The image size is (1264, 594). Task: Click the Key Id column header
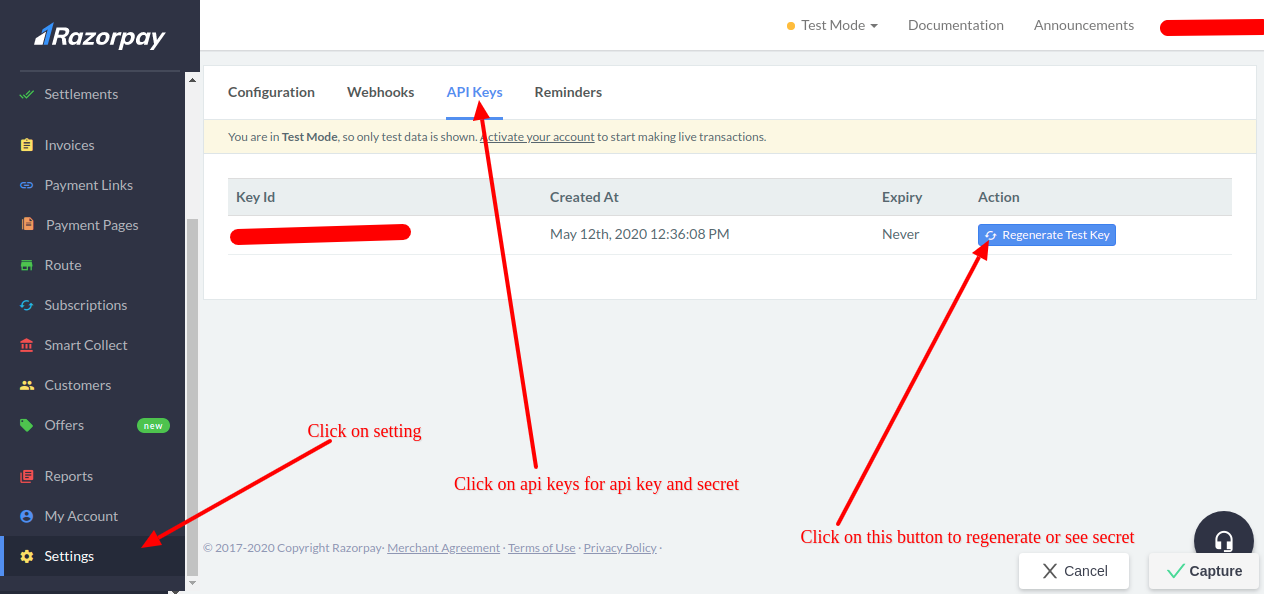point(256,197)
